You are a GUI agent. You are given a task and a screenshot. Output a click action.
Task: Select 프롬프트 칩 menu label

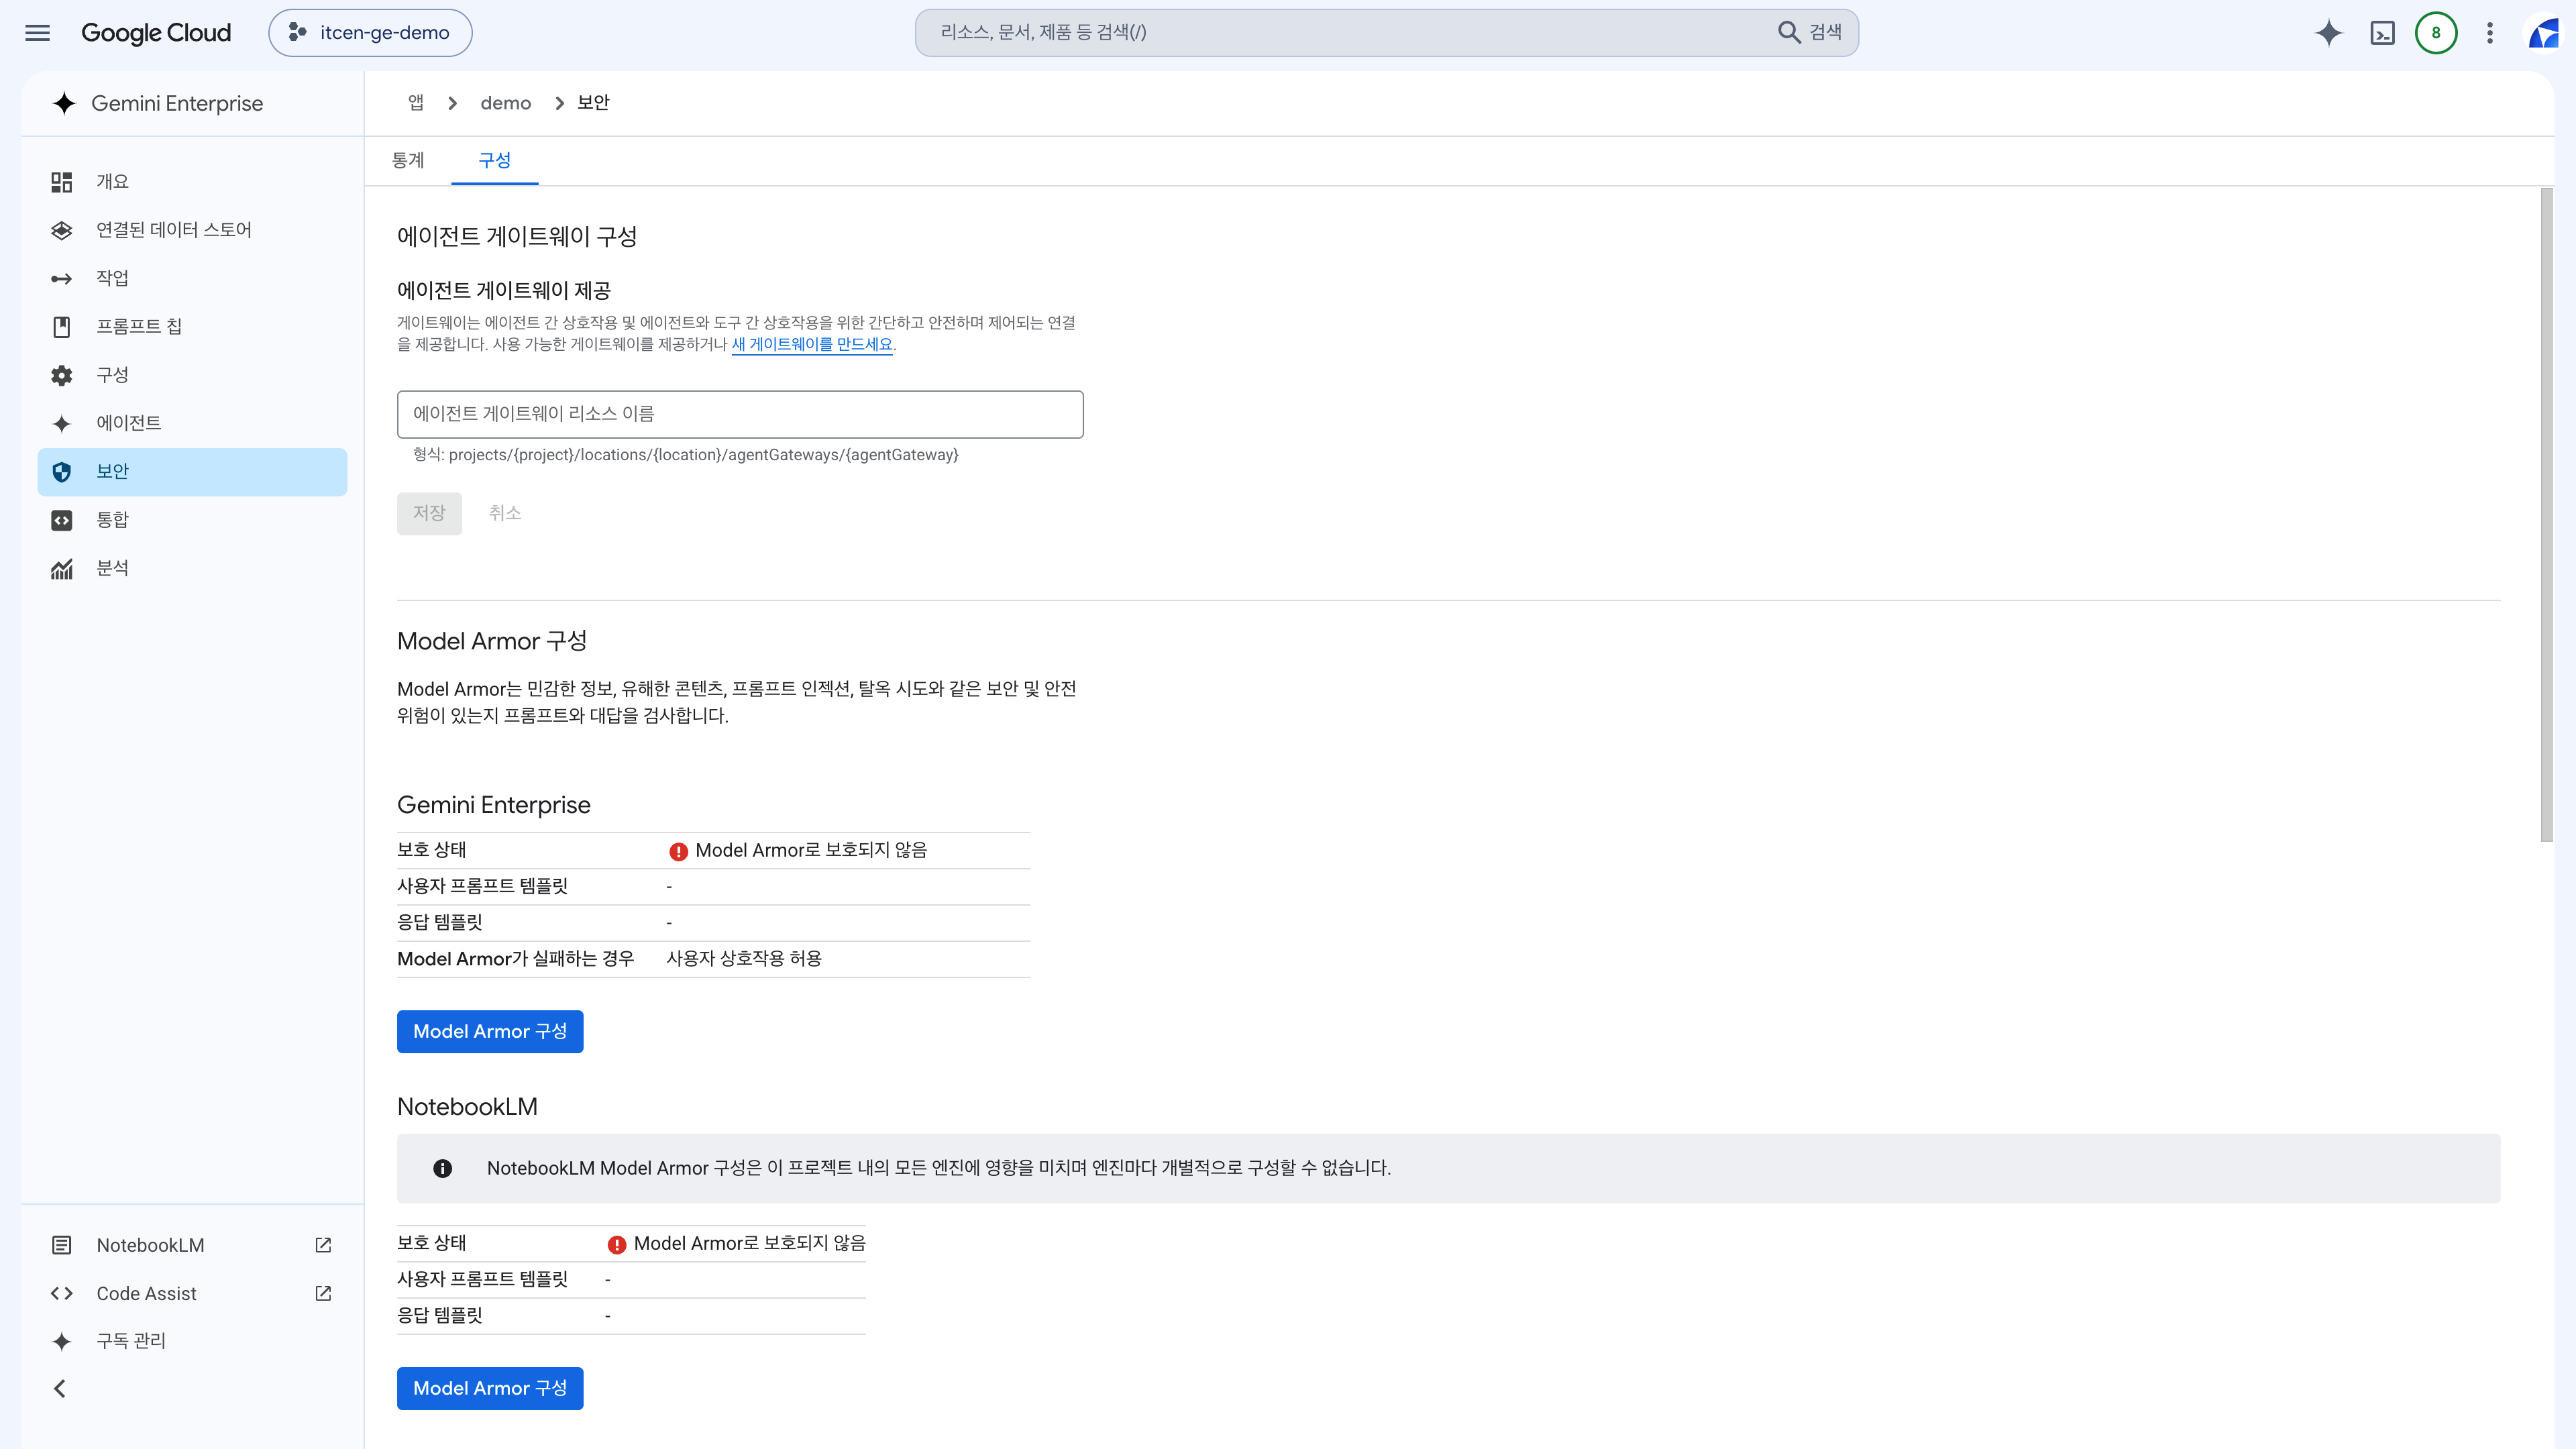click(139, 327)
